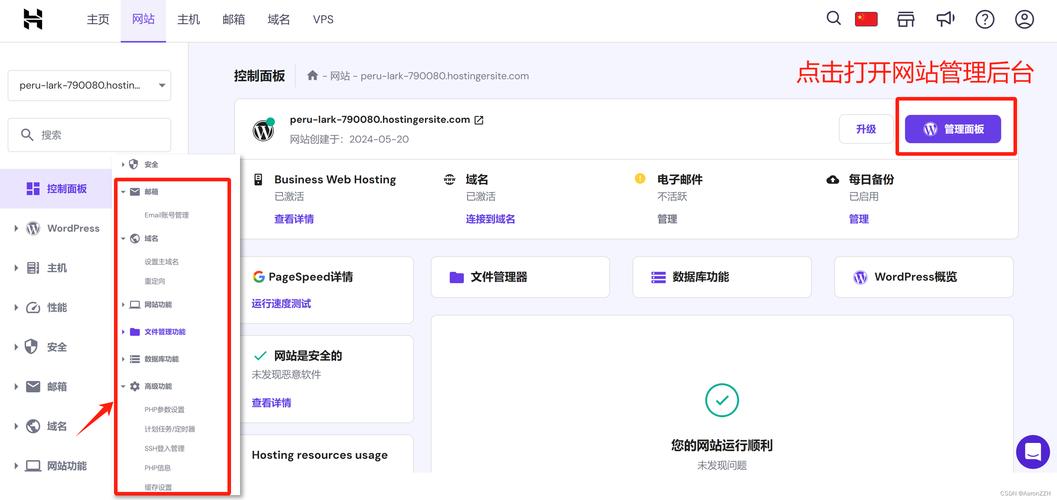The width and height of the screenshot is (1057, 500).
Task: Select 缓存设置 in the pop-out menu
Action: click(158, 487)
